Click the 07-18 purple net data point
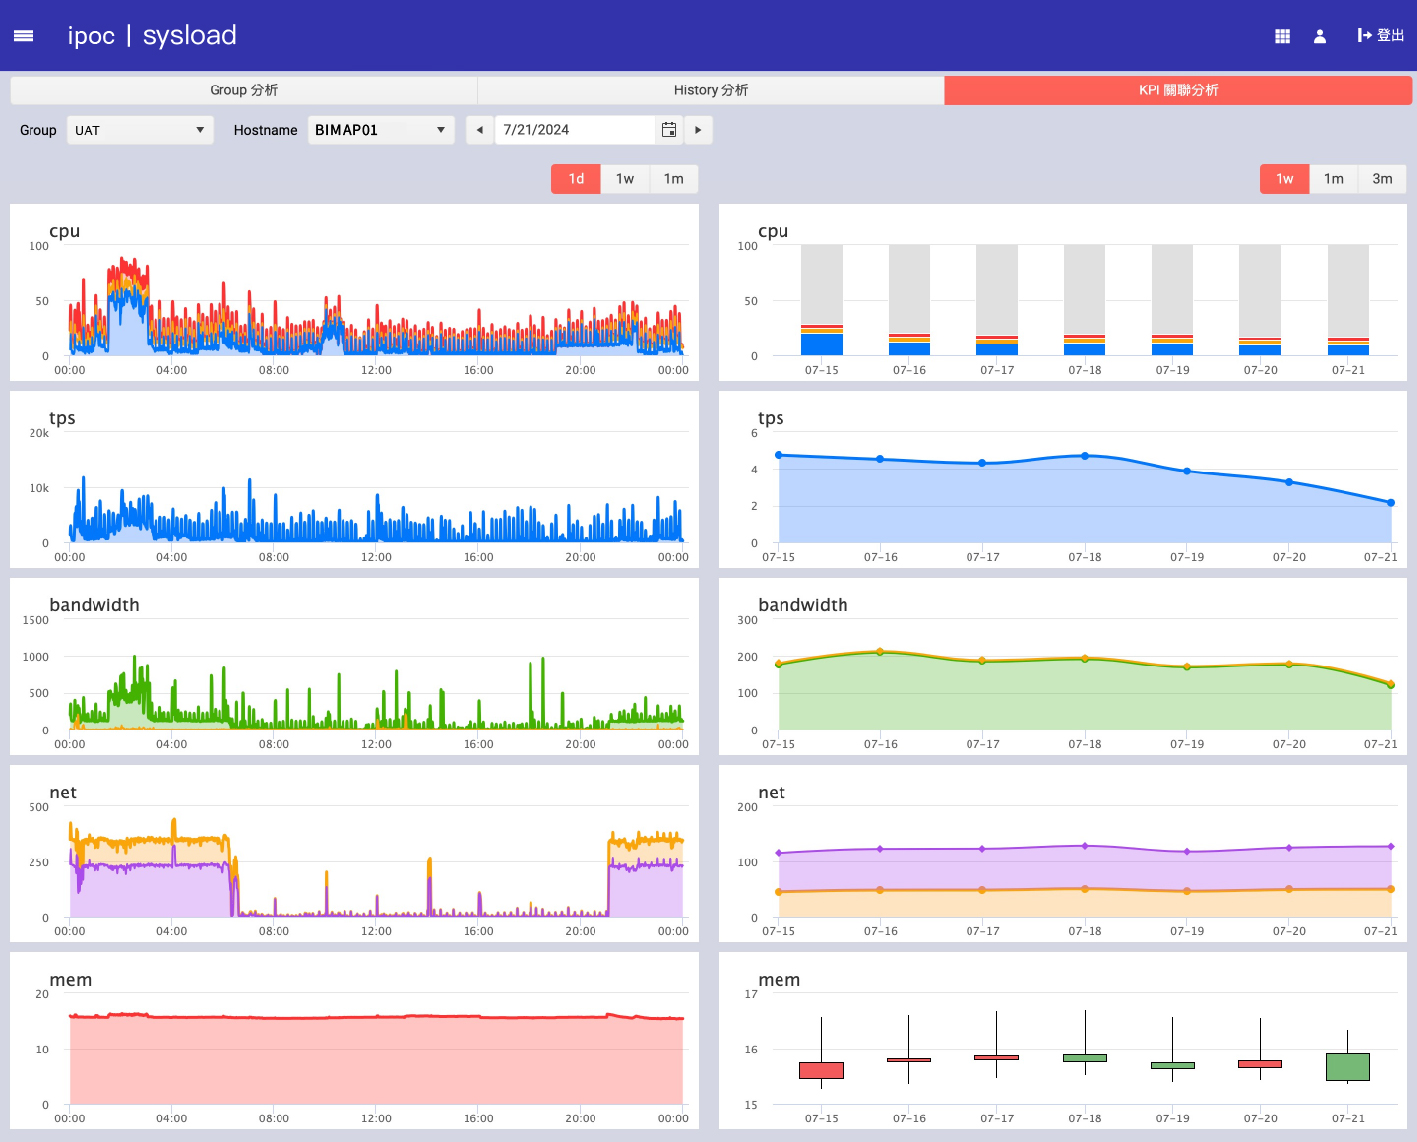Screen dimensions: 1417x1142 pyautogui.click(x=1085, y=846)
